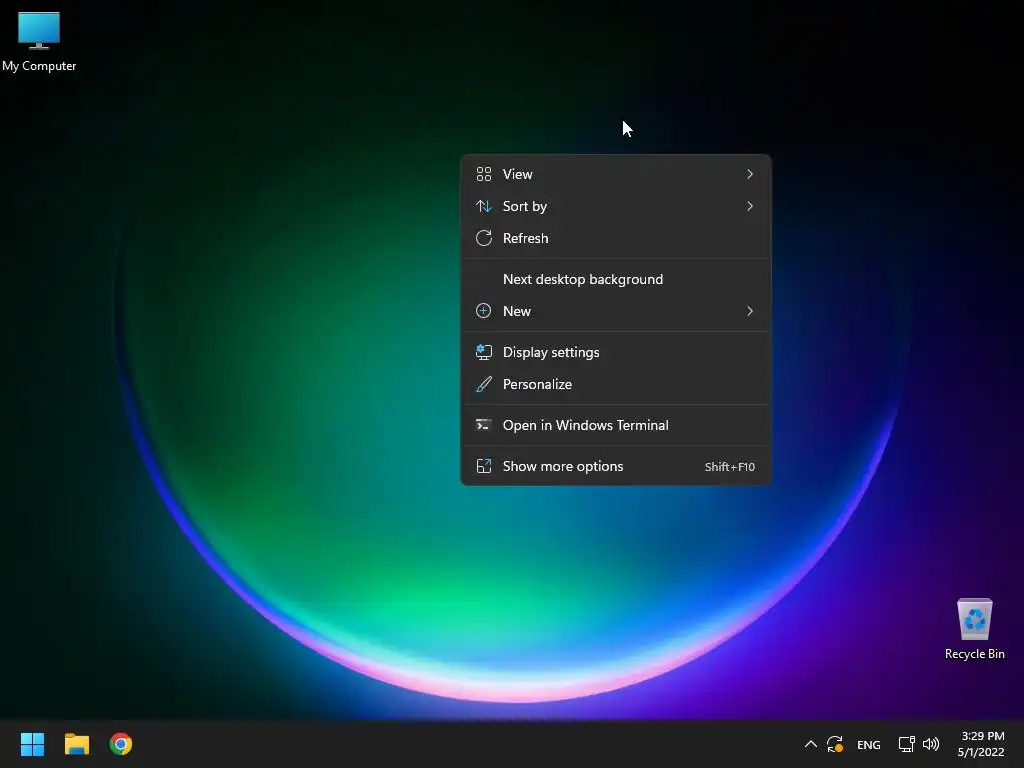Open the View submenu

tap(616, 174)
